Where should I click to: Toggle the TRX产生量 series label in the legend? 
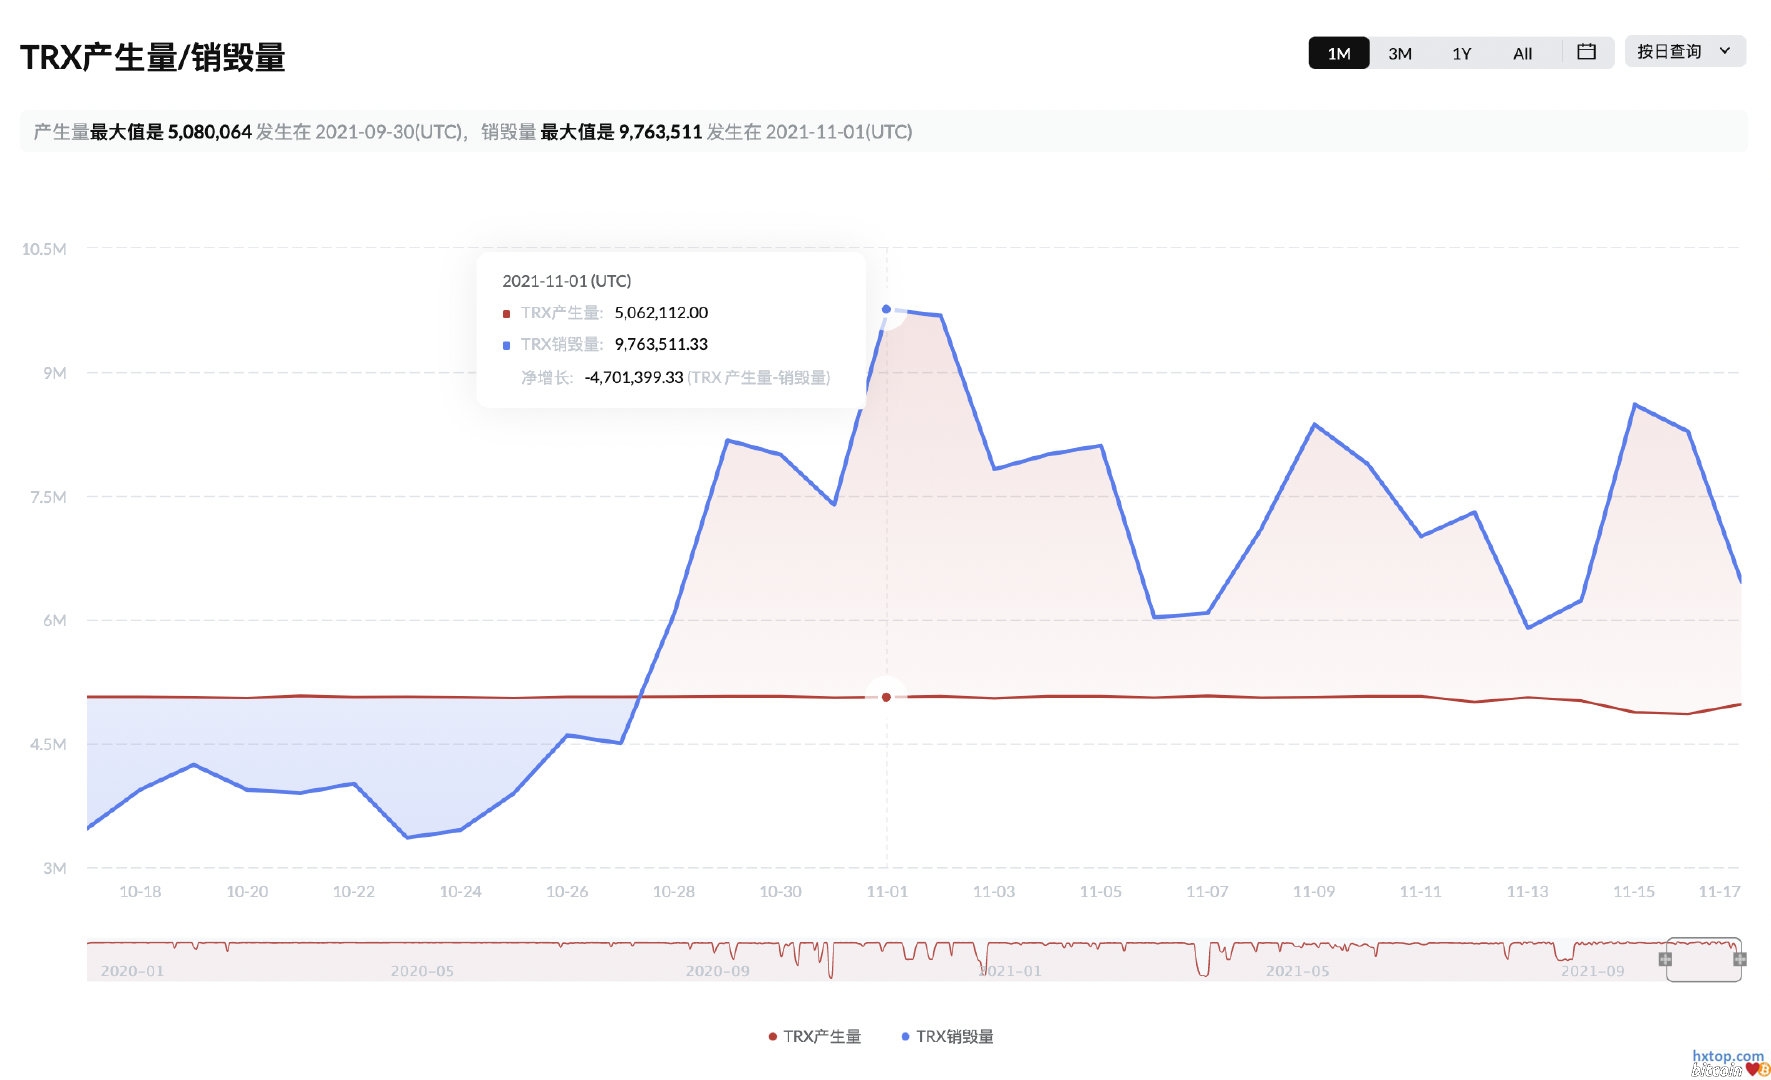(822, 1037)
